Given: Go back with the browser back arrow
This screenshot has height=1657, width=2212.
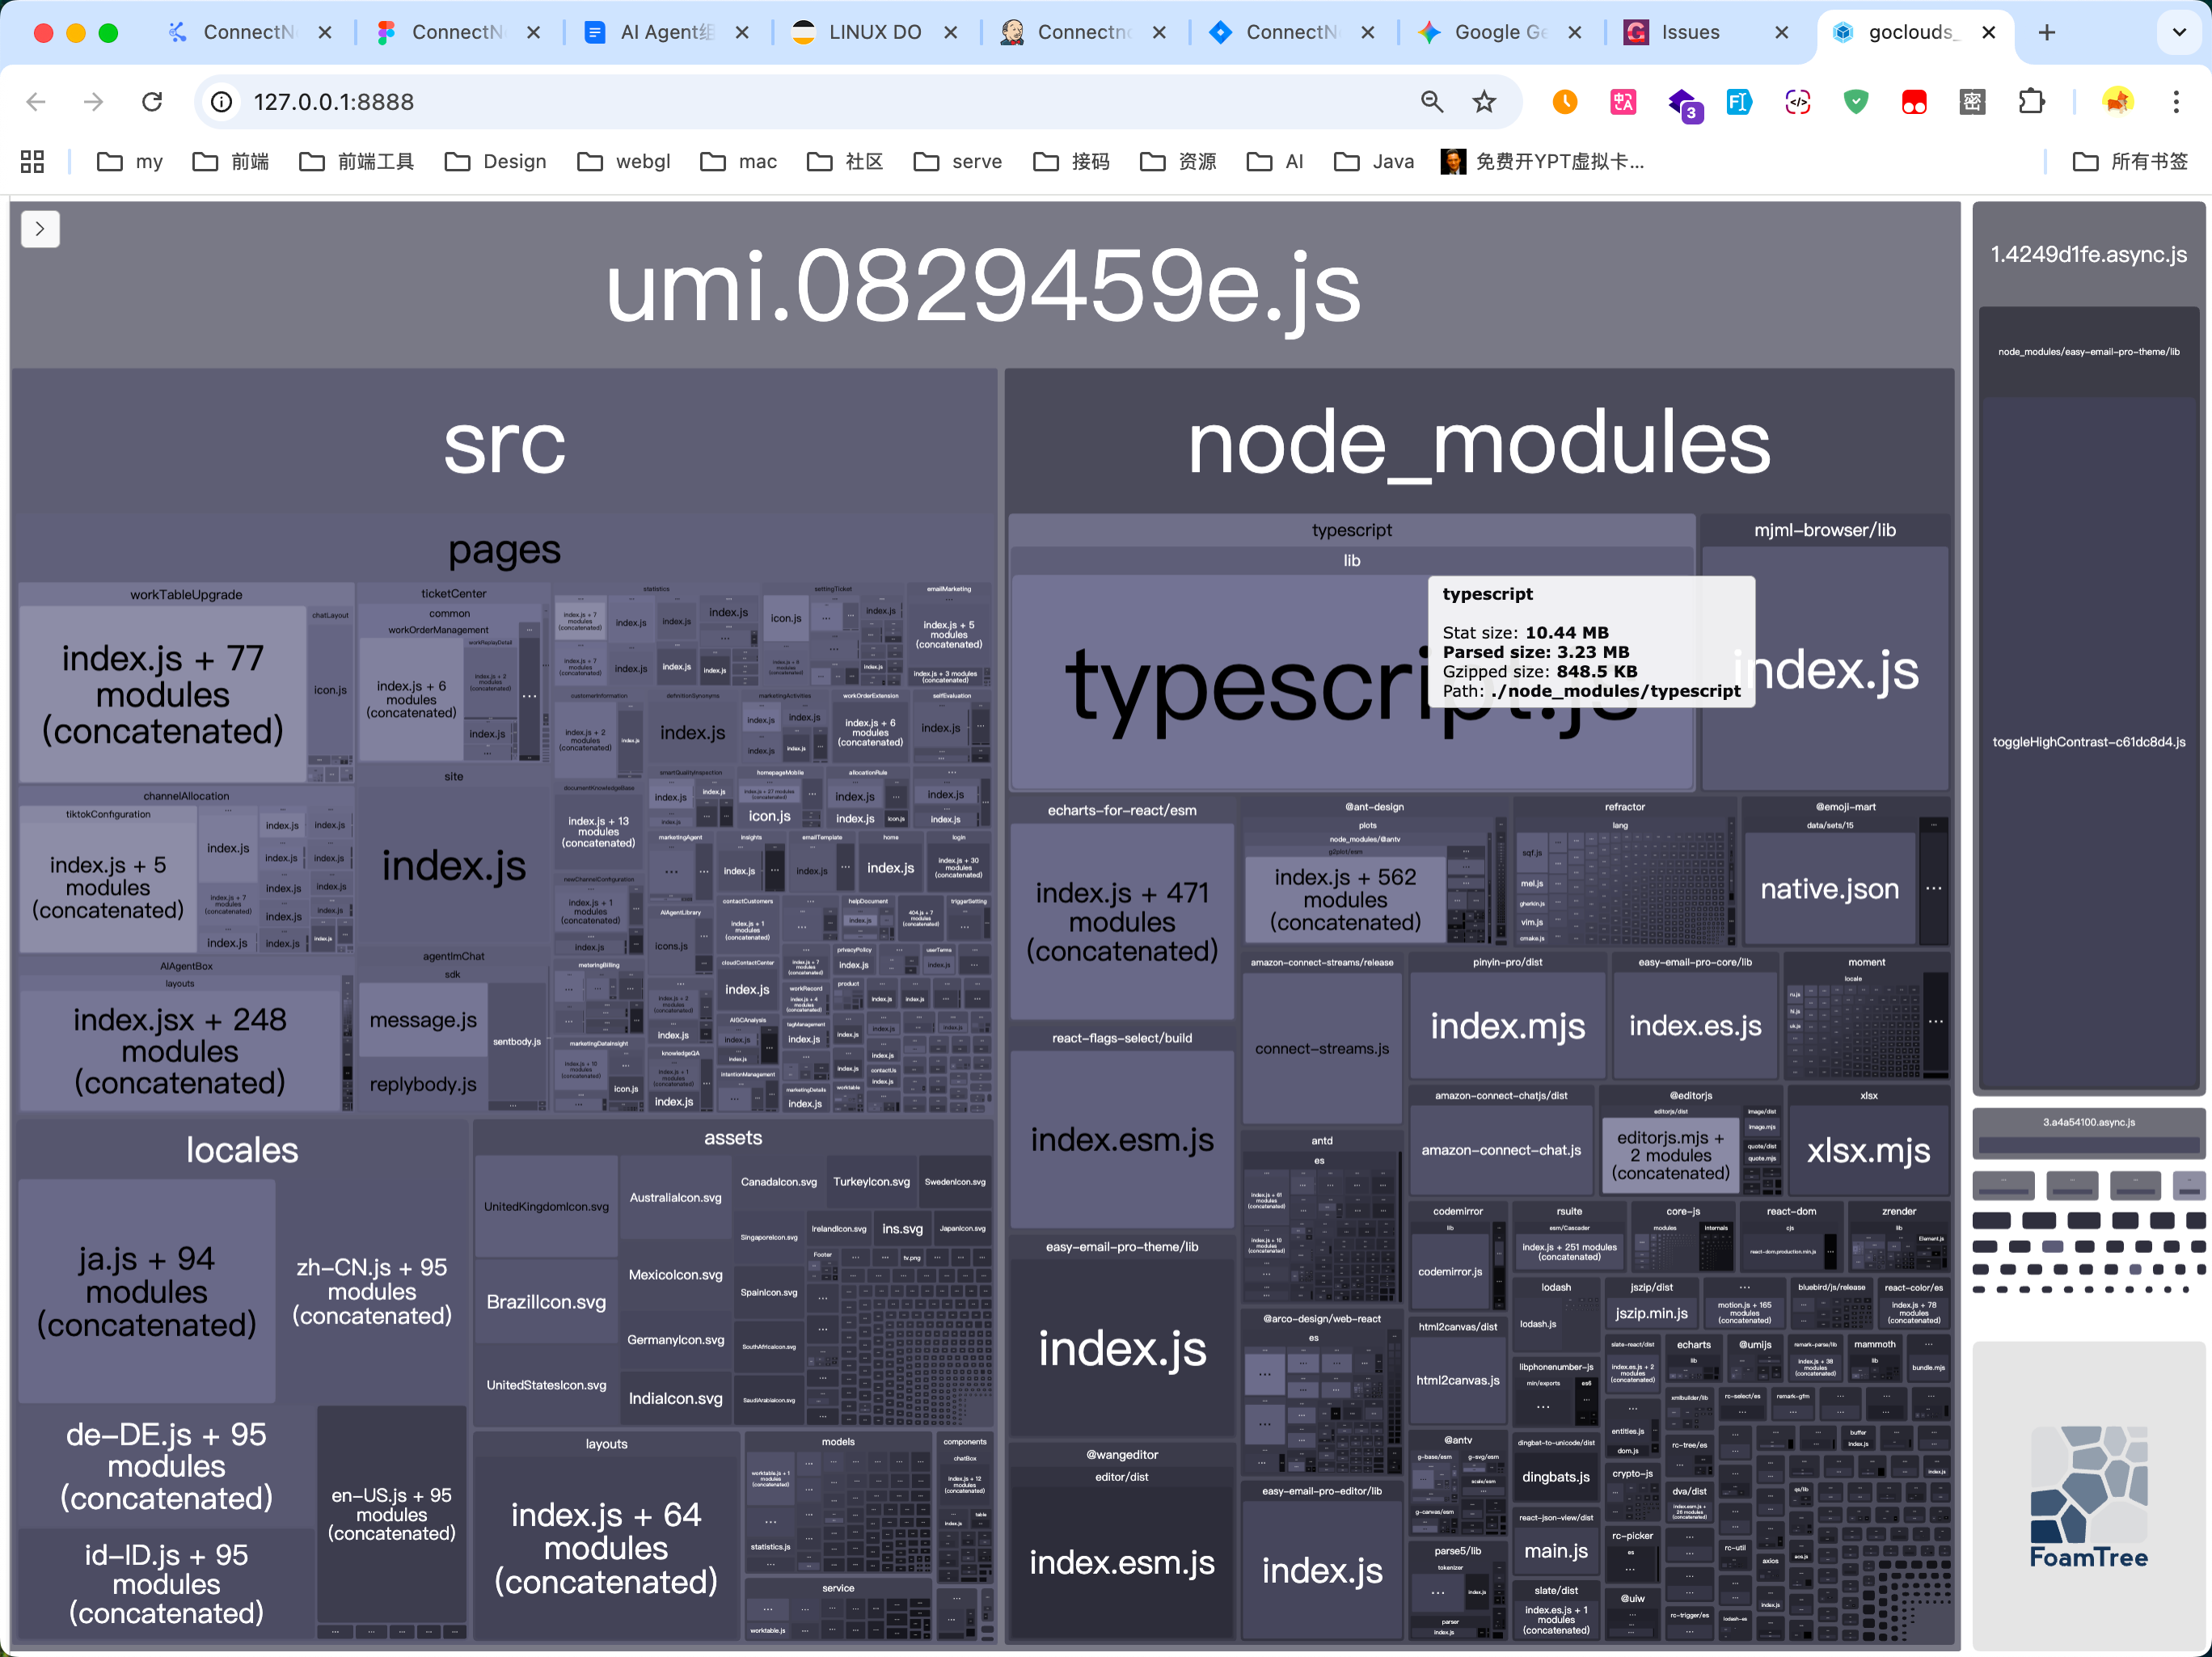Looking at the screenshot, I should (36, 102).
